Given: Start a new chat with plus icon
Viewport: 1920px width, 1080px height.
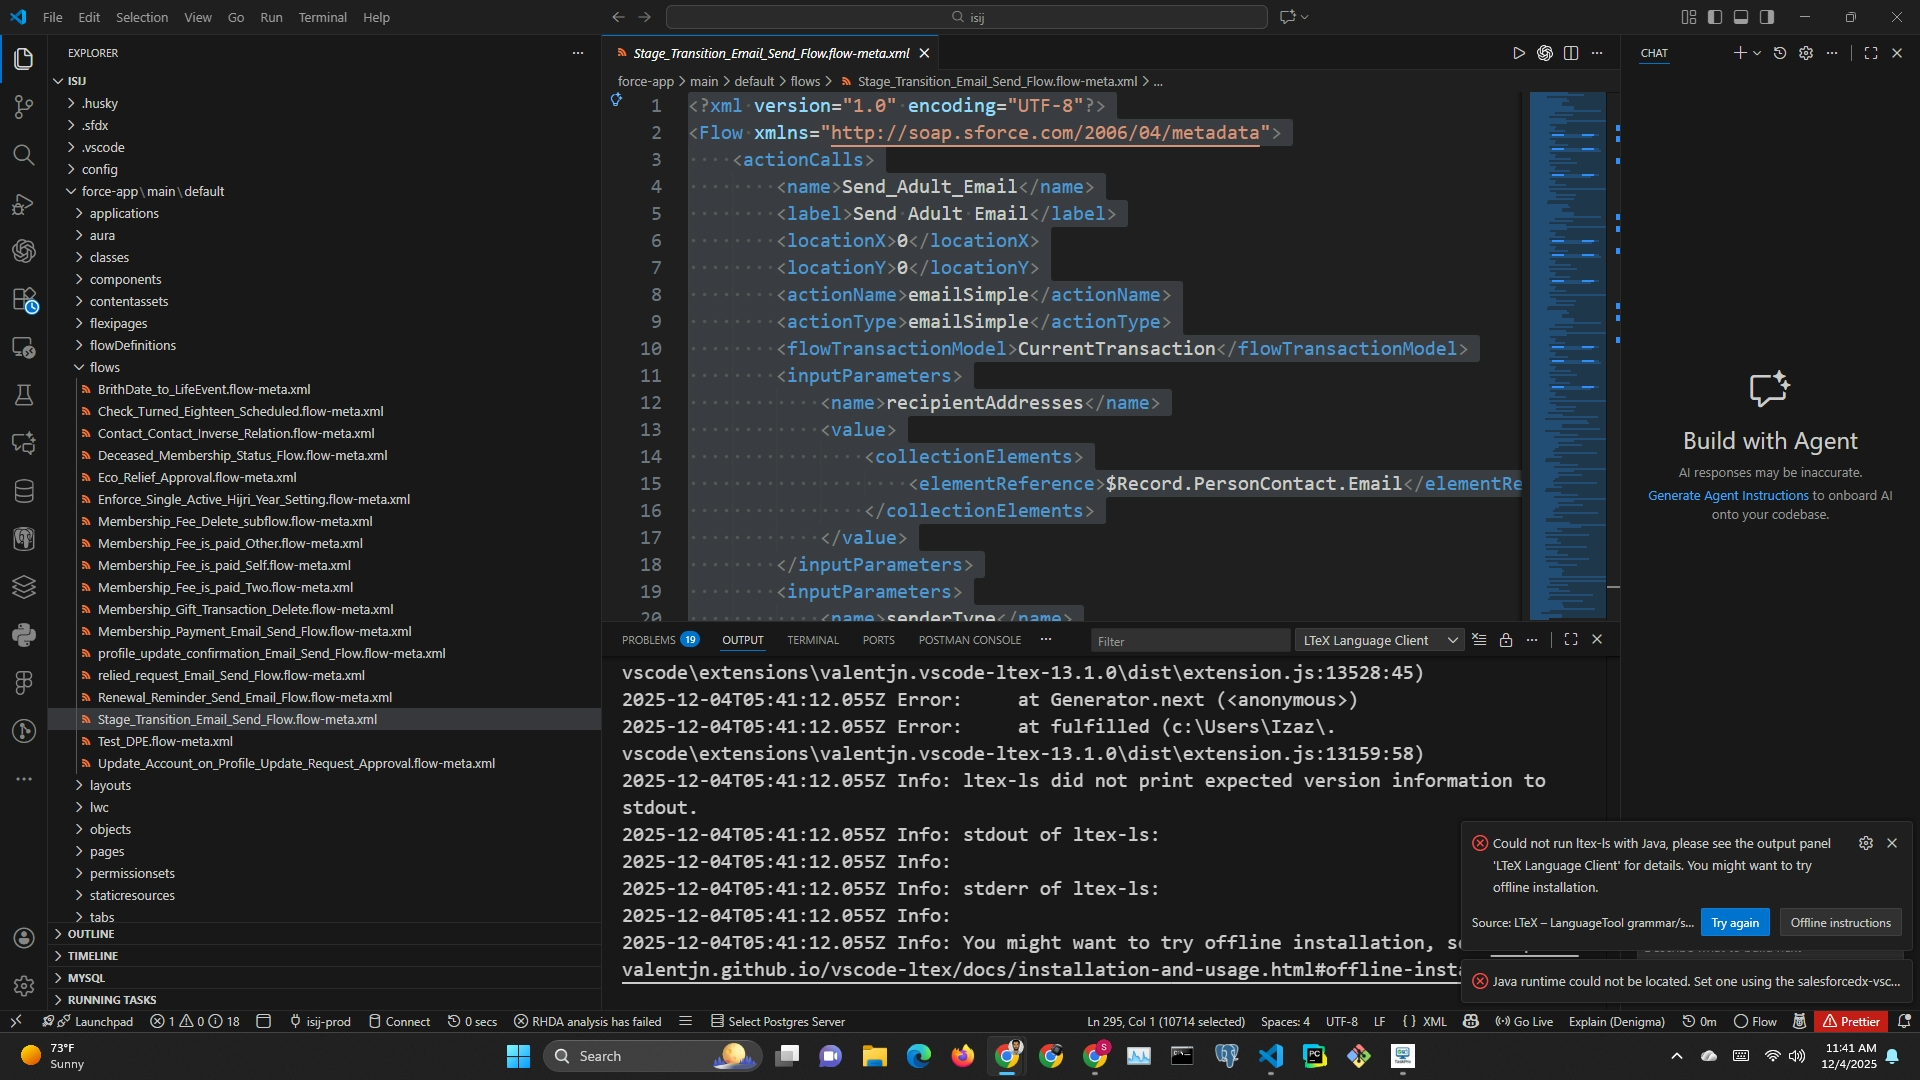Looking at the screenshot, I should (x=1739, y=53).
